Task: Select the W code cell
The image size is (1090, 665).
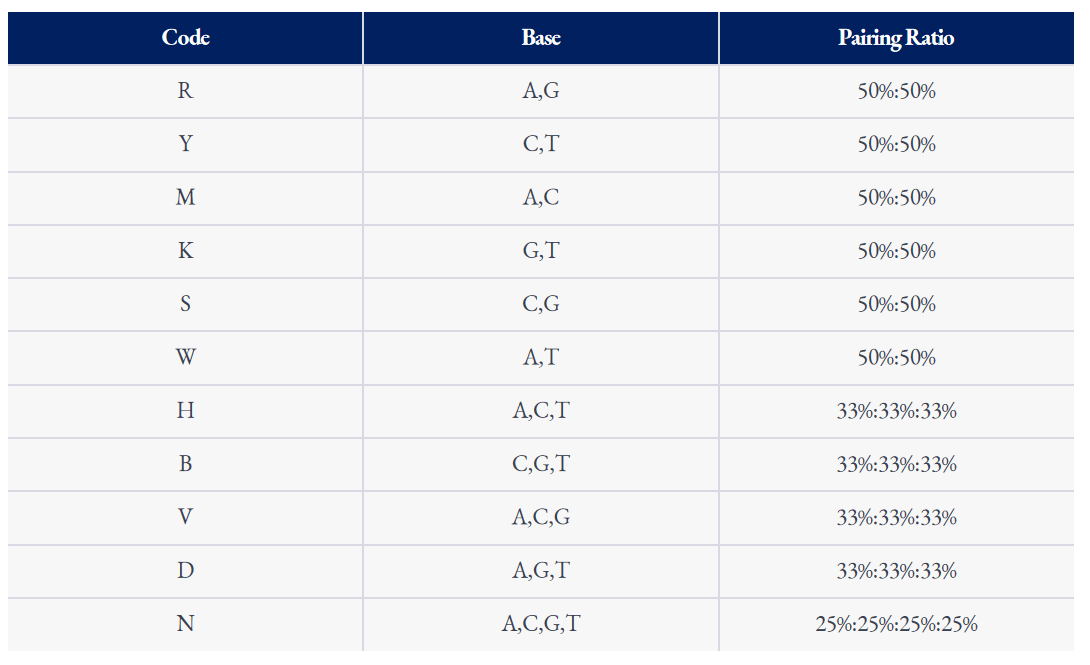Action: (x=185, y=358)
